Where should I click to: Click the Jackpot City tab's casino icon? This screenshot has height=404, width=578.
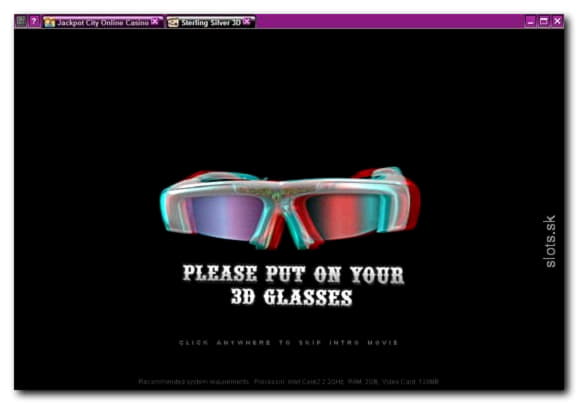pyautogui.click(x=49, y=23)
